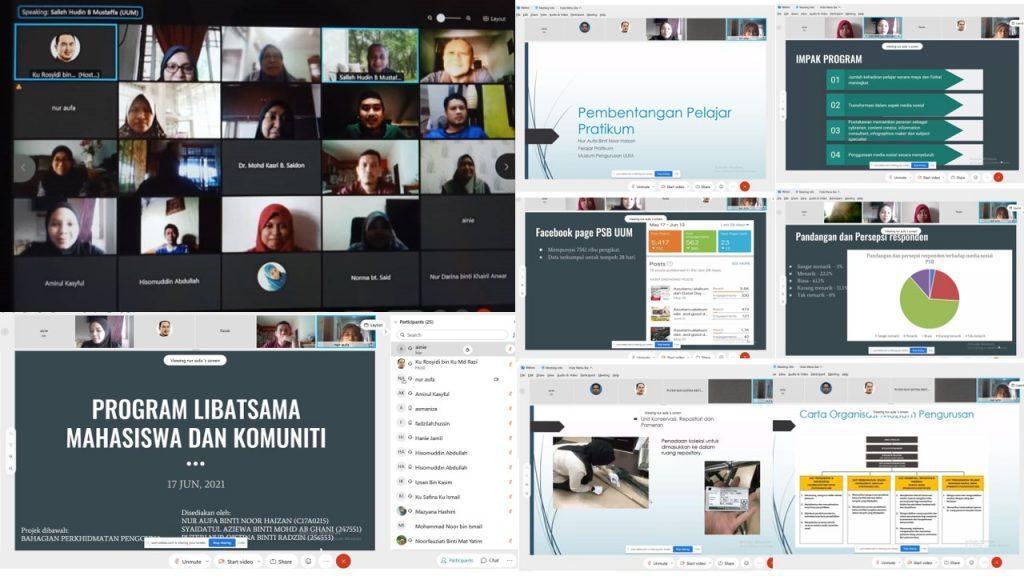Image resolution: width=1024 pixels, height=576 pixels.
Task: Adjust the video grid zoom slider
Action: [x=441, y=18]
